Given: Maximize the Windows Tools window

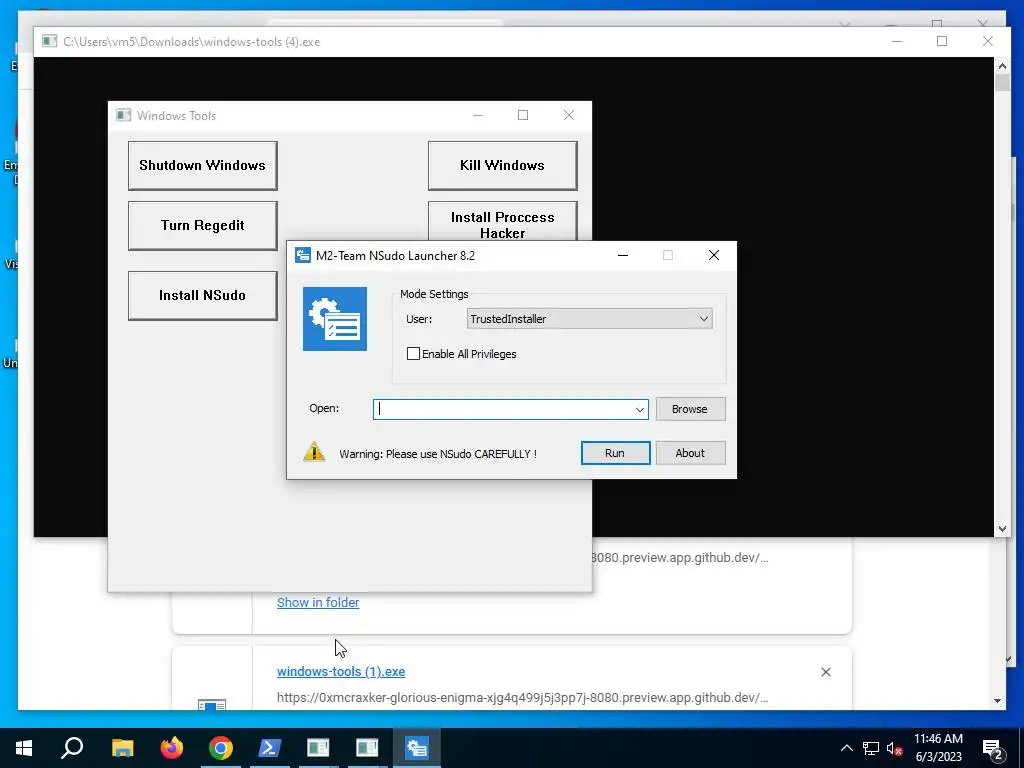Looking at the screenshot, I should tap(523, 116).
